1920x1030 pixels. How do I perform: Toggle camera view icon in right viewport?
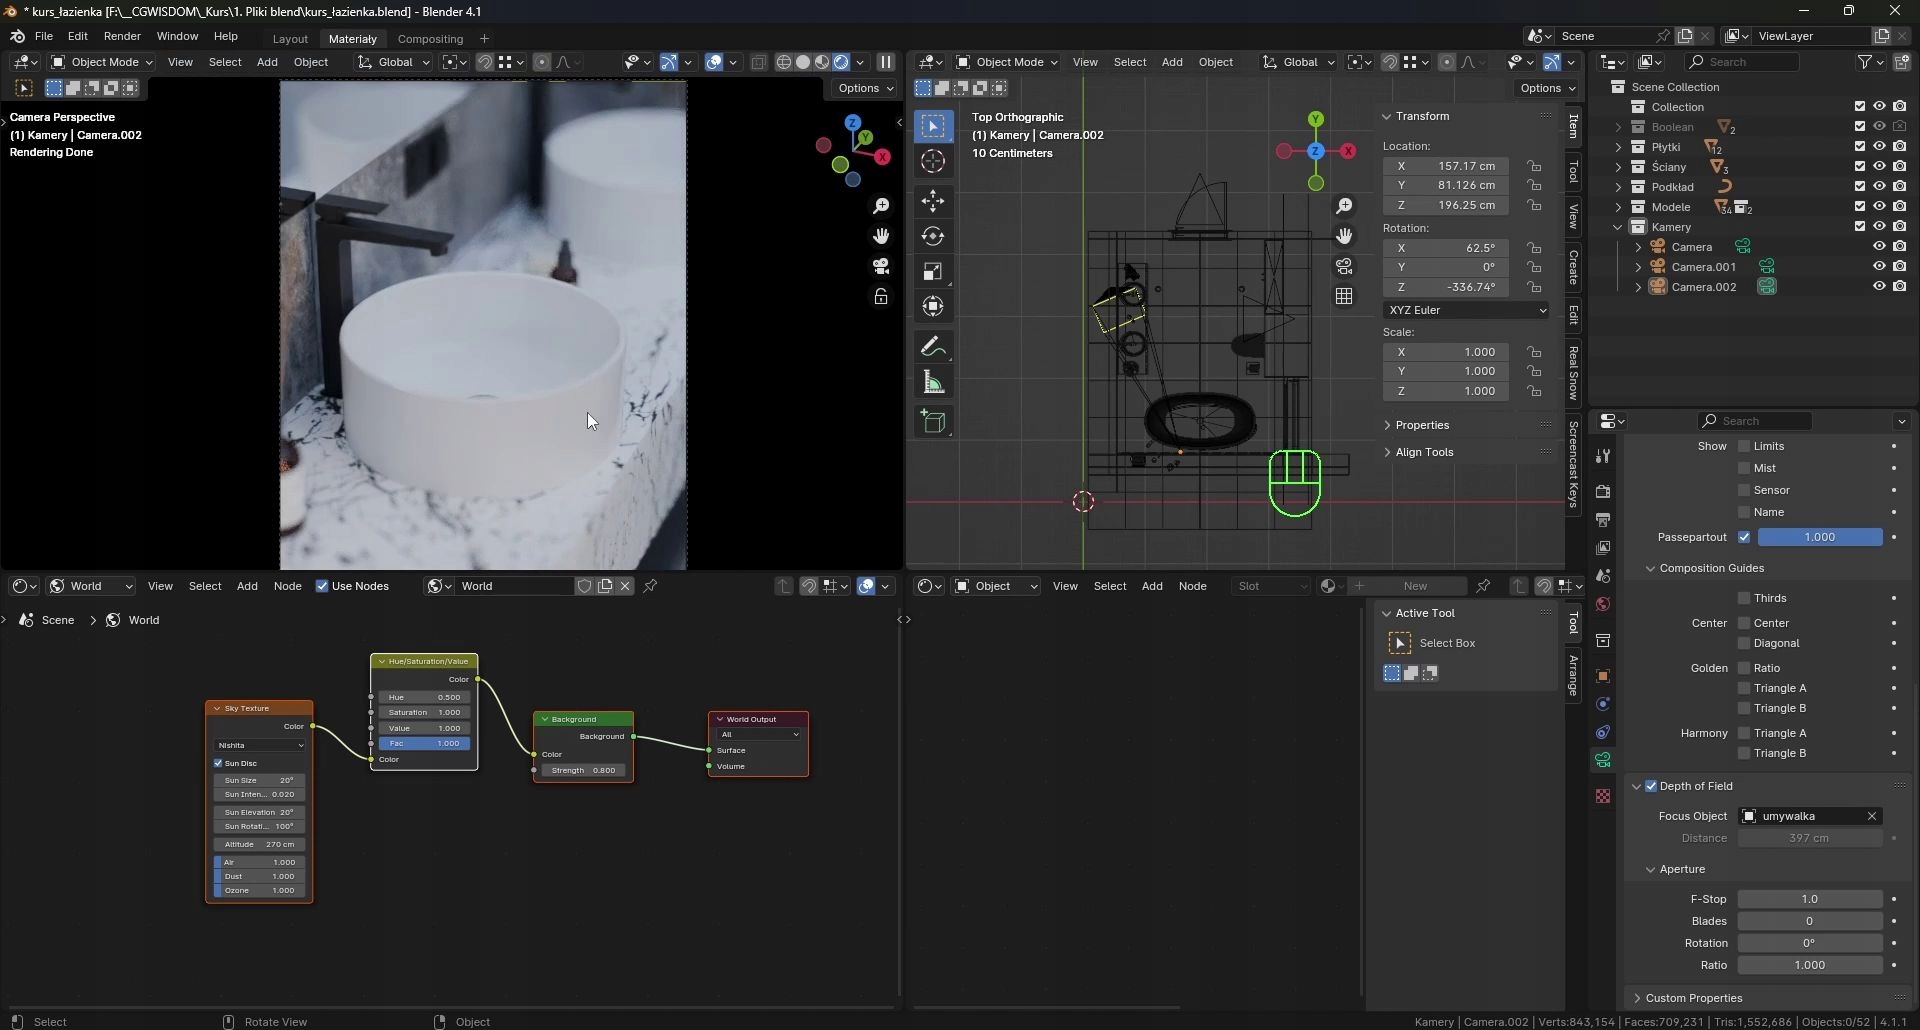pyautogui.click(x=1344, y=267)
